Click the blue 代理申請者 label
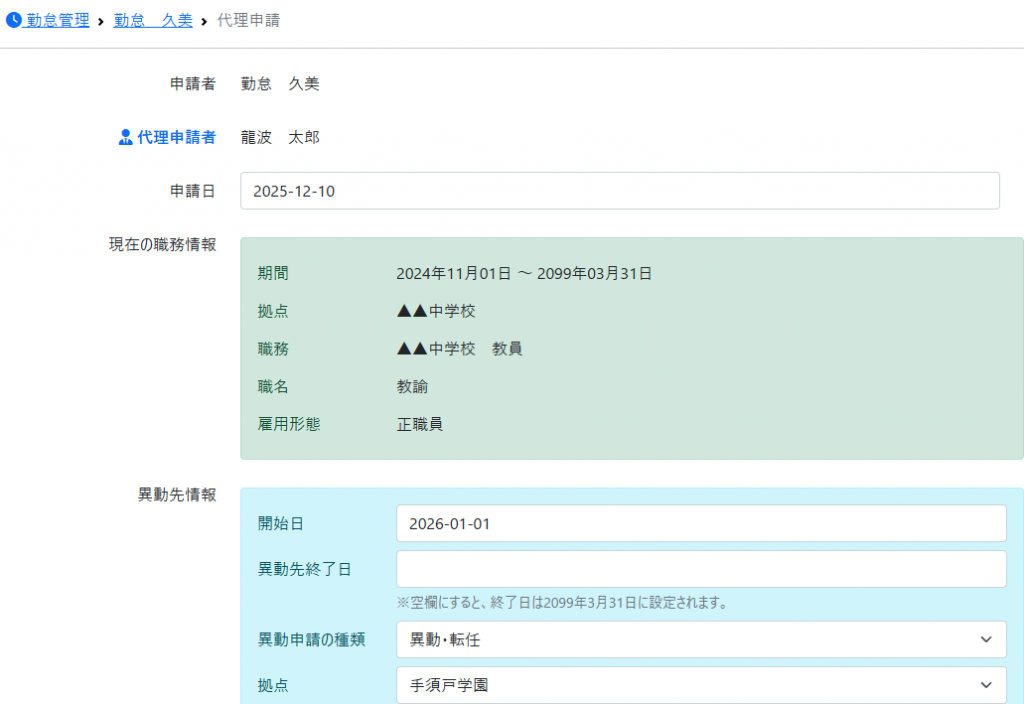Viewport: 1024px width, 704px height. tap(176, 138)
